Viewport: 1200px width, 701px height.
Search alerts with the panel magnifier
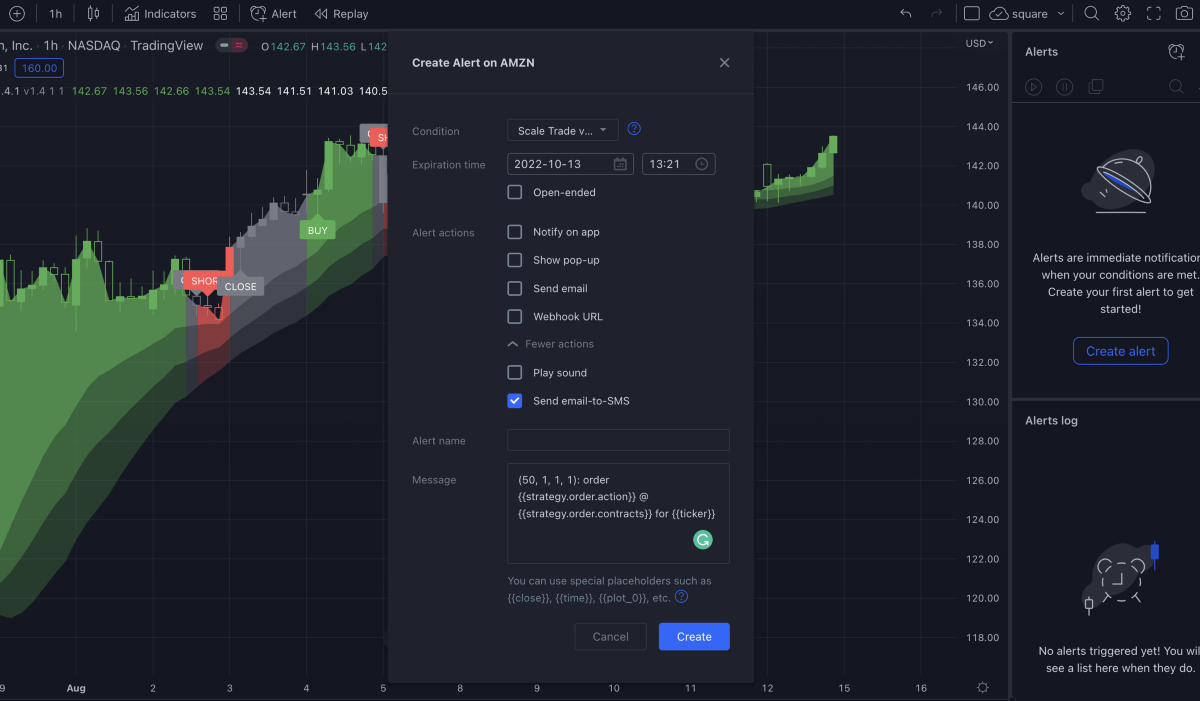pyautogui.click(x=1176, y=87)
